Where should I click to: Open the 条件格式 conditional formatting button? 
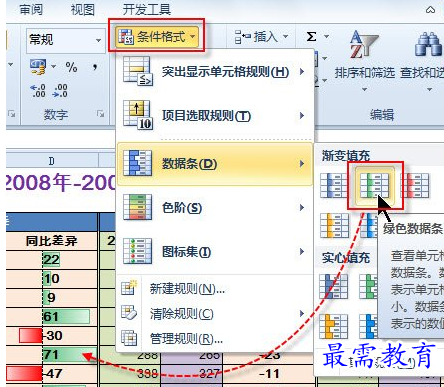point(157,37)
